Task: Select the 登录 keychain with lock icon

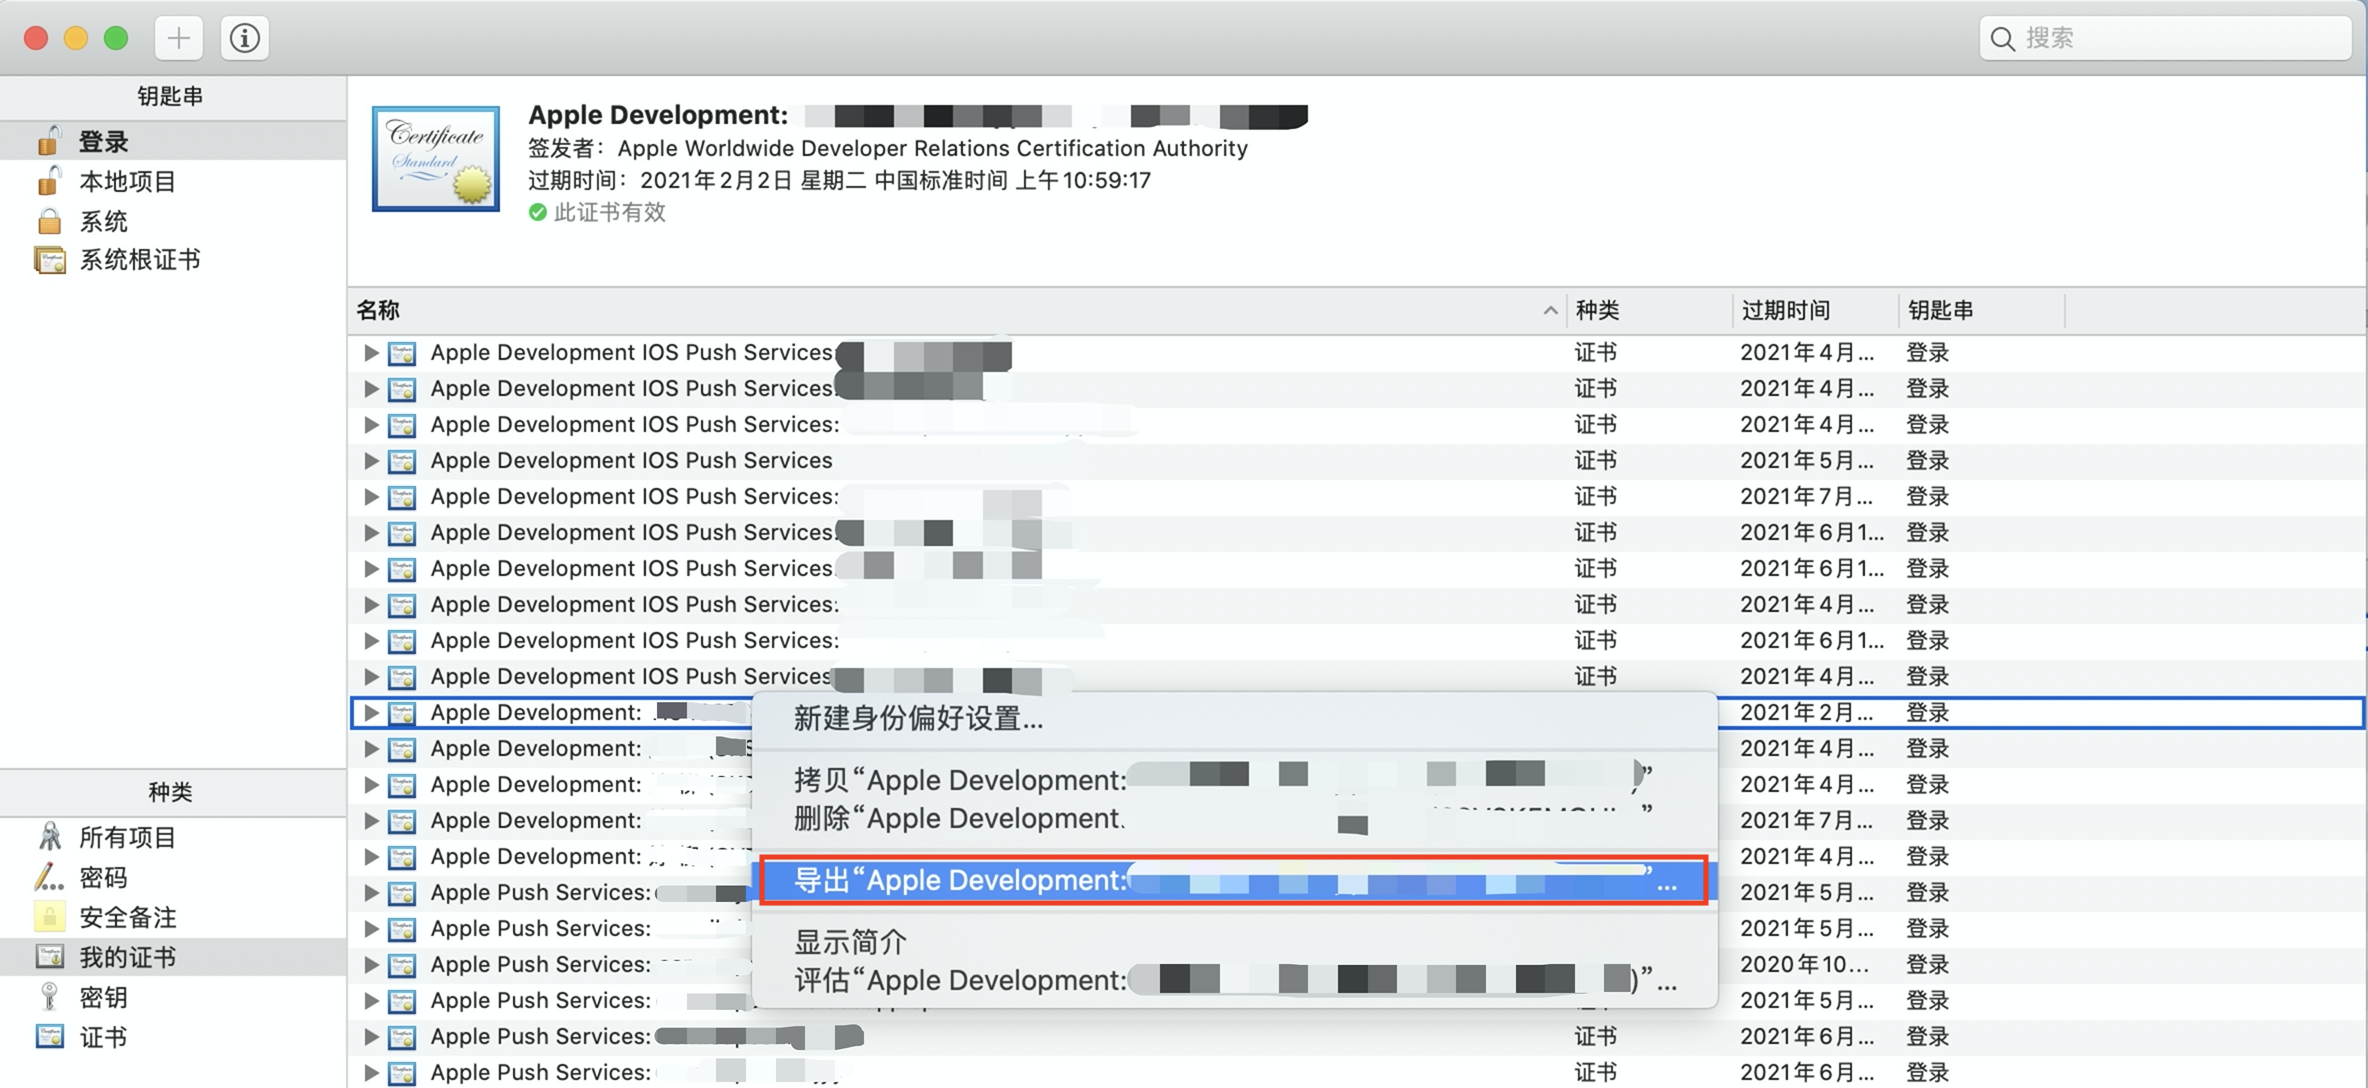Action: [48, 141]
